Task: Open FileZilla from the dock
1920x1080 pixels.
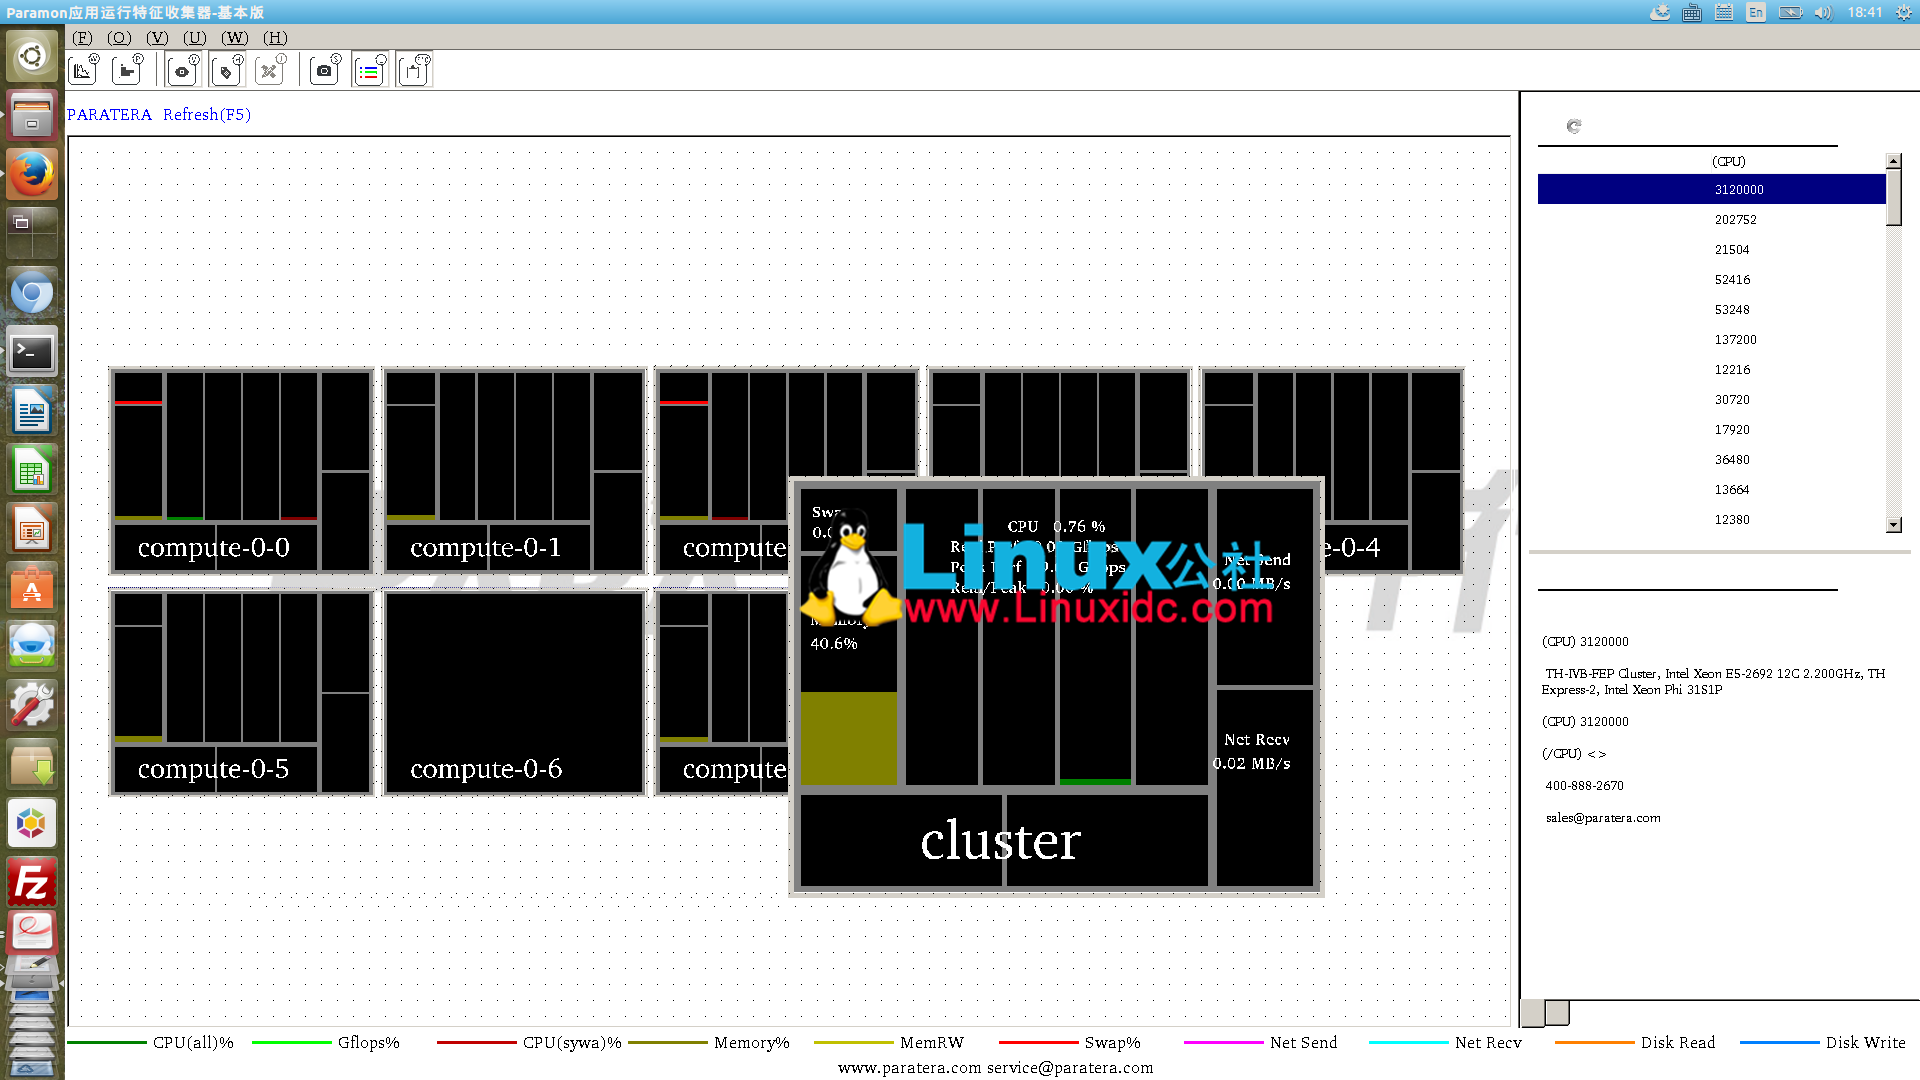Action: coord(32,884)
